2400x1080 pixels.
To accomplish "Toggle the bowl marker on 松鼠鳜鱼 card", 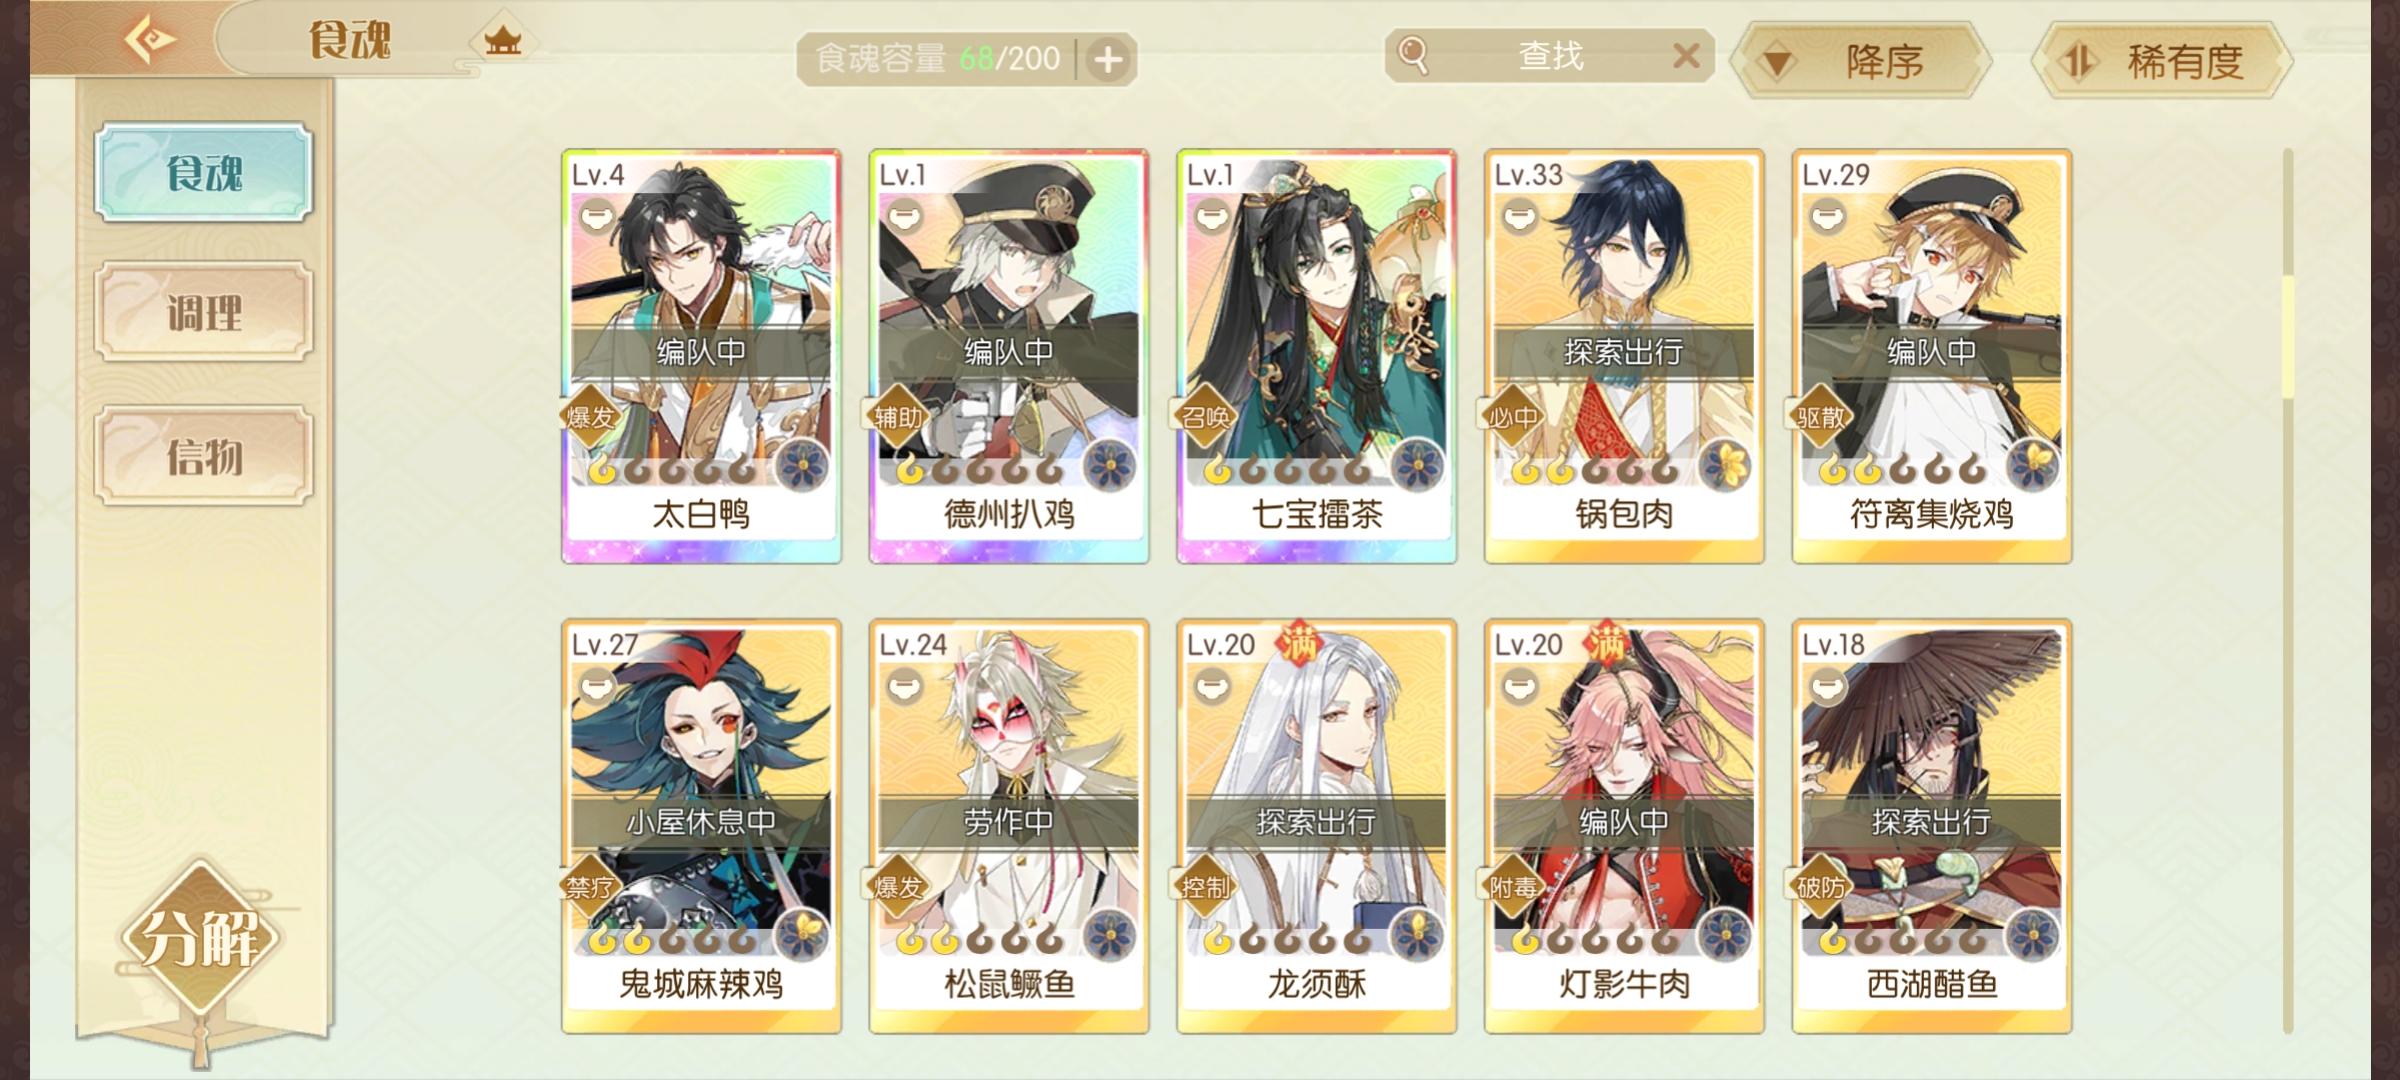I will 905,685.
